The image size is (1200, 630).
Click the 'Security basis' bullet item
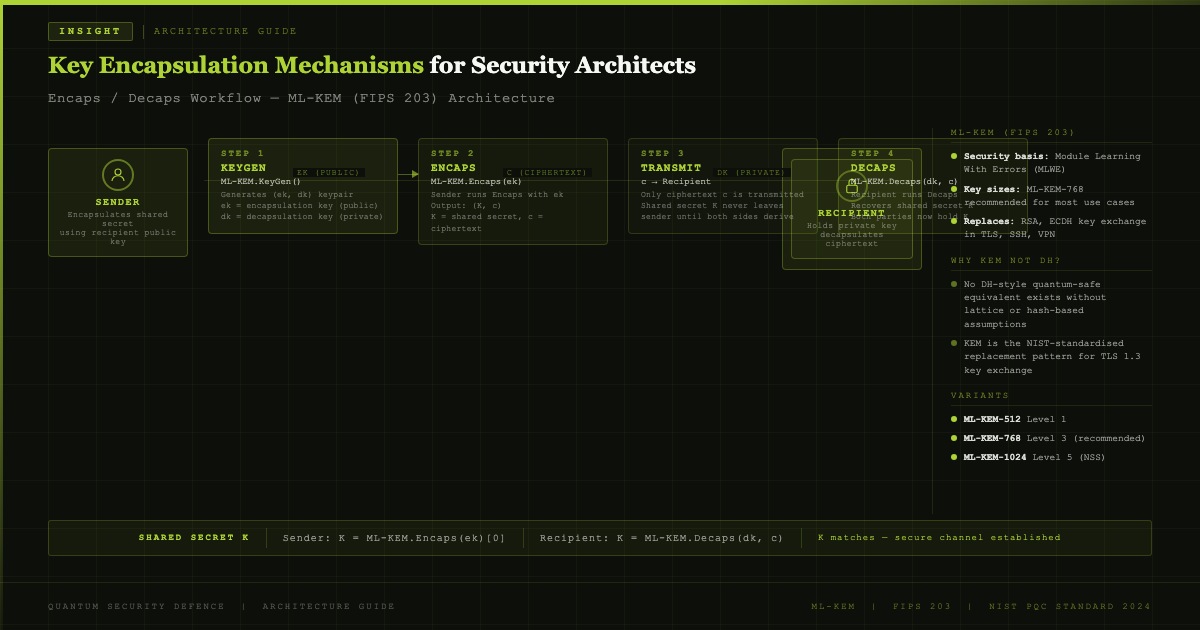click(1051, 163)
